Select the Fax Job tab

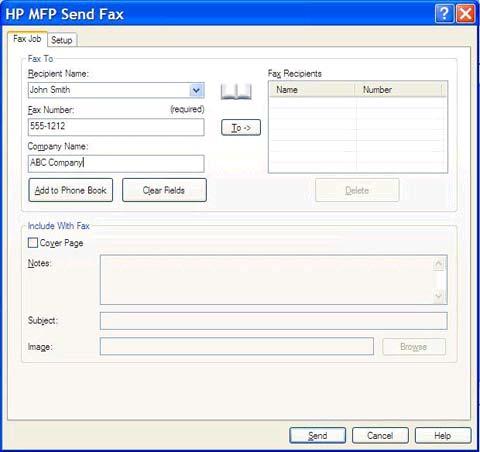27,39
